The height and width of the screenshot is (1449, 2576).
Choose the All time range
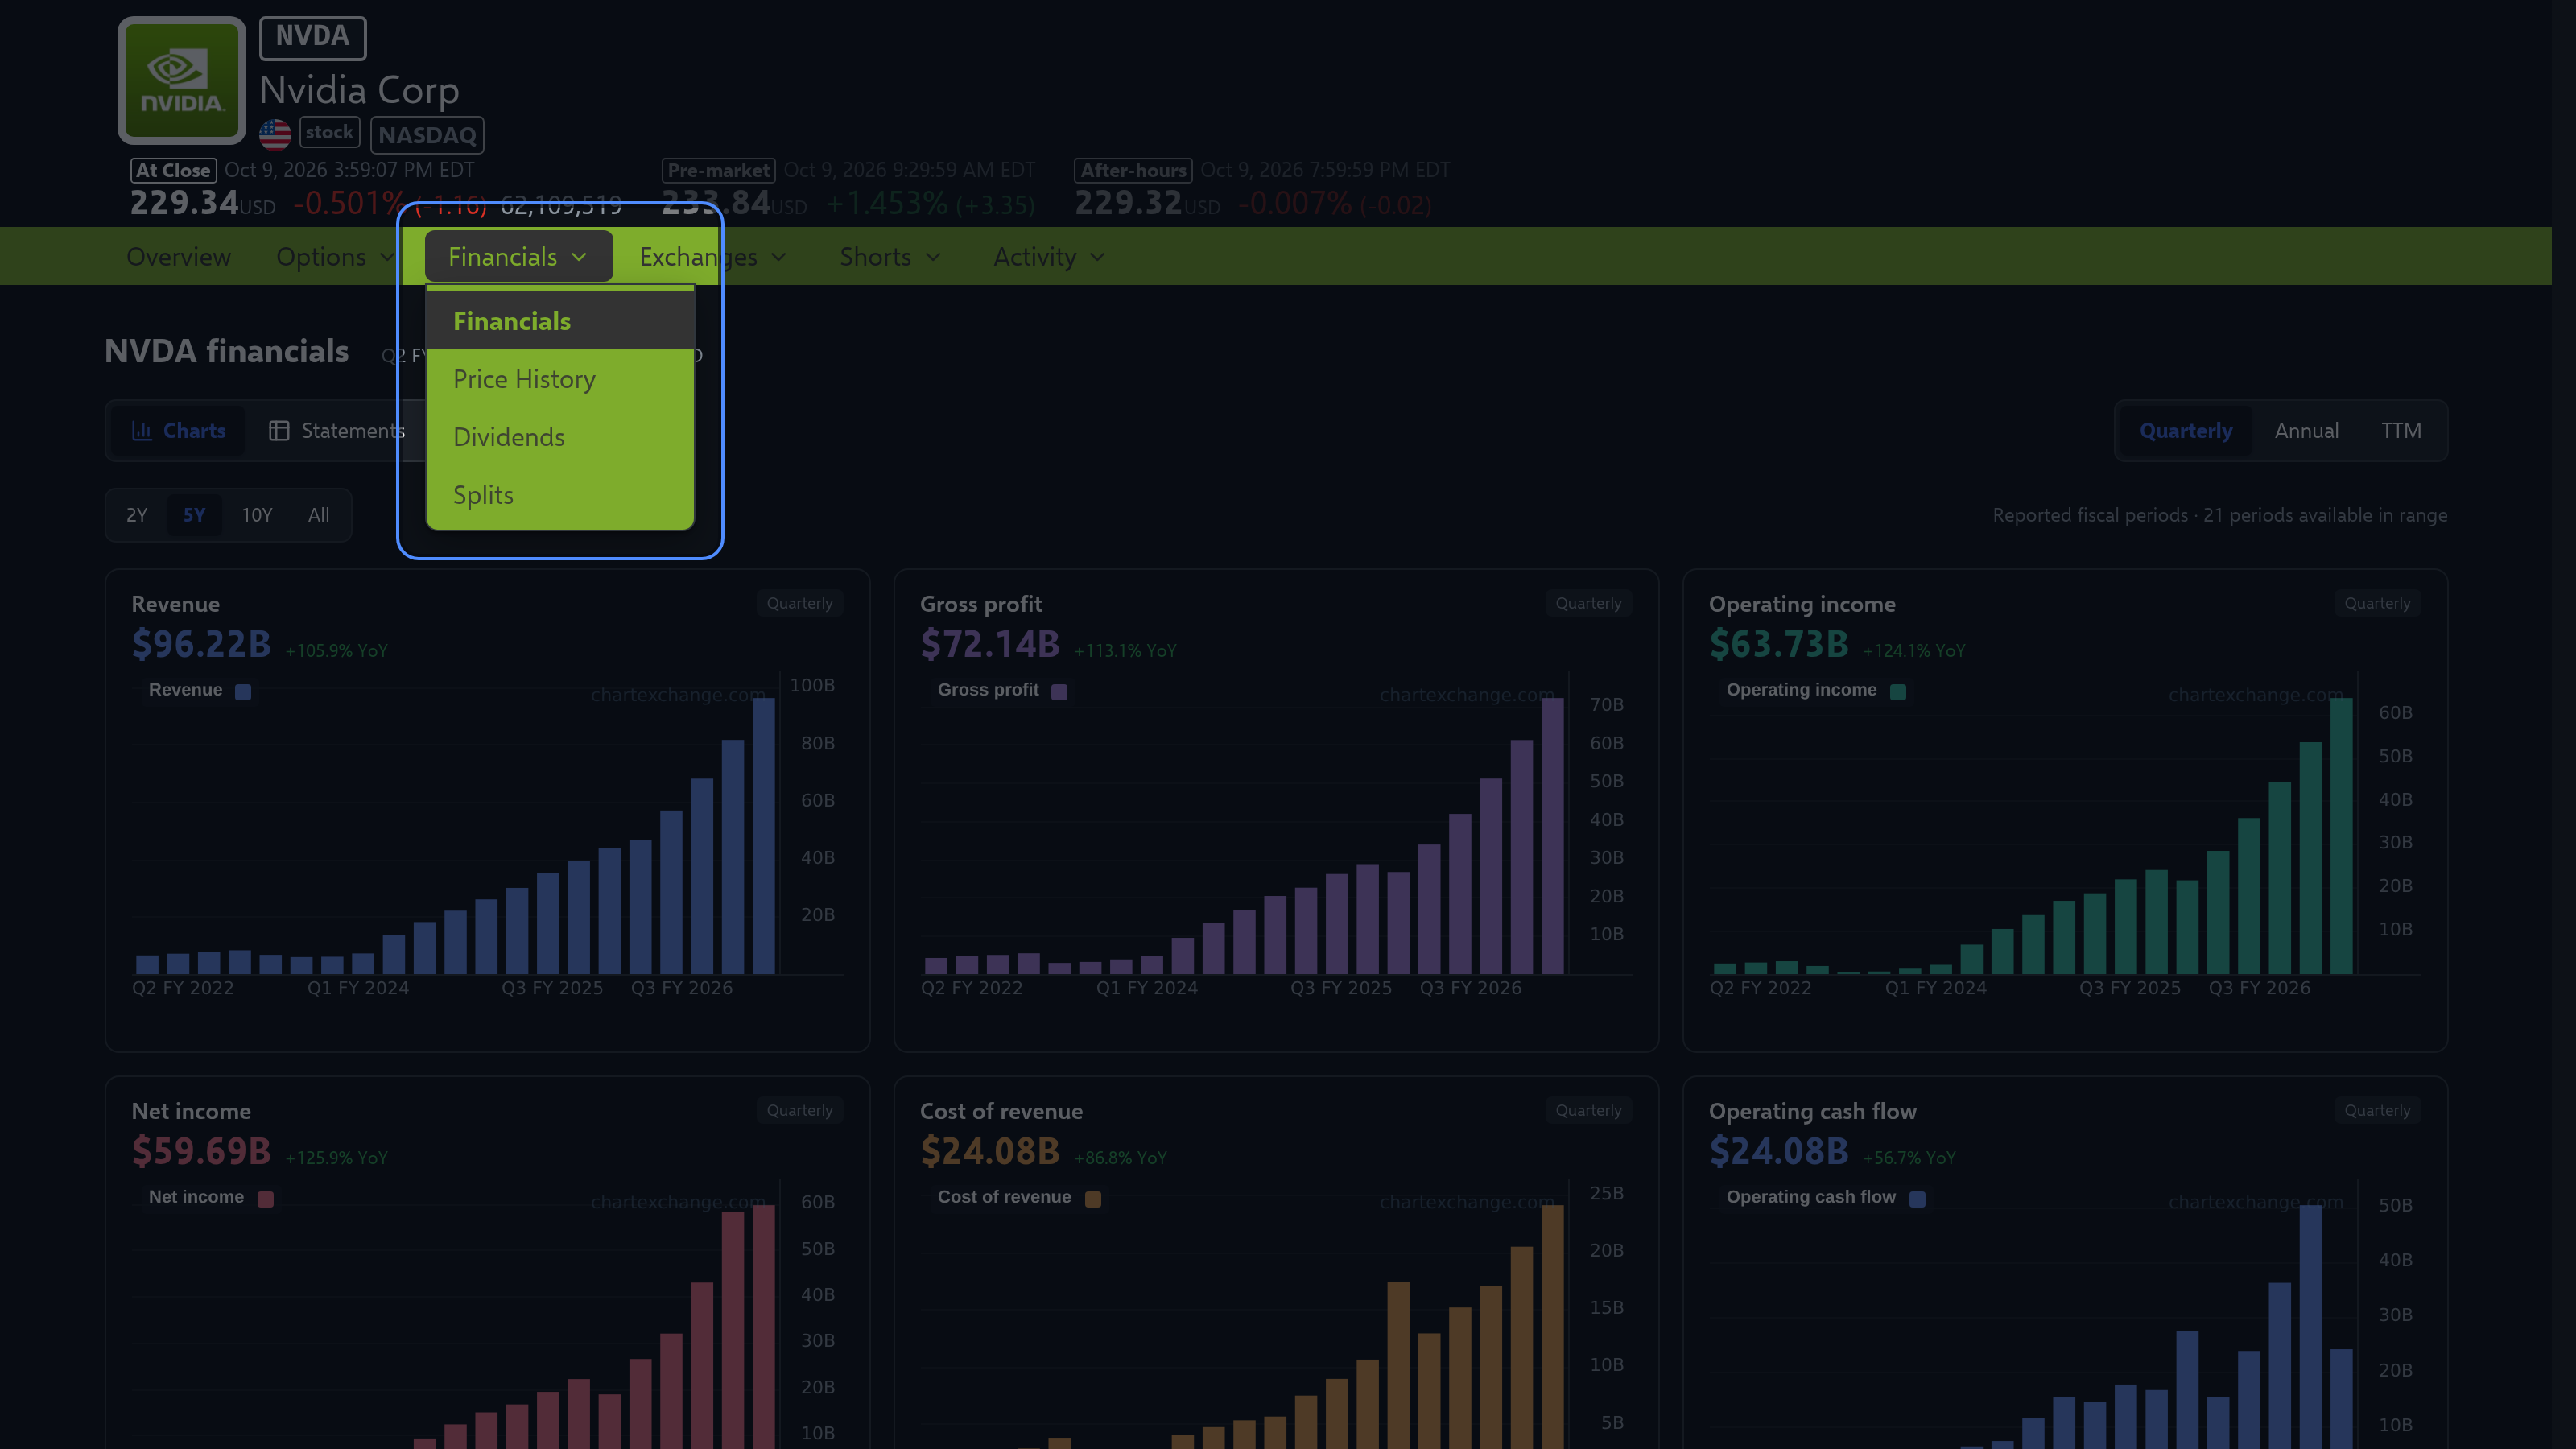pyautogui.click(x=319, y=515)
